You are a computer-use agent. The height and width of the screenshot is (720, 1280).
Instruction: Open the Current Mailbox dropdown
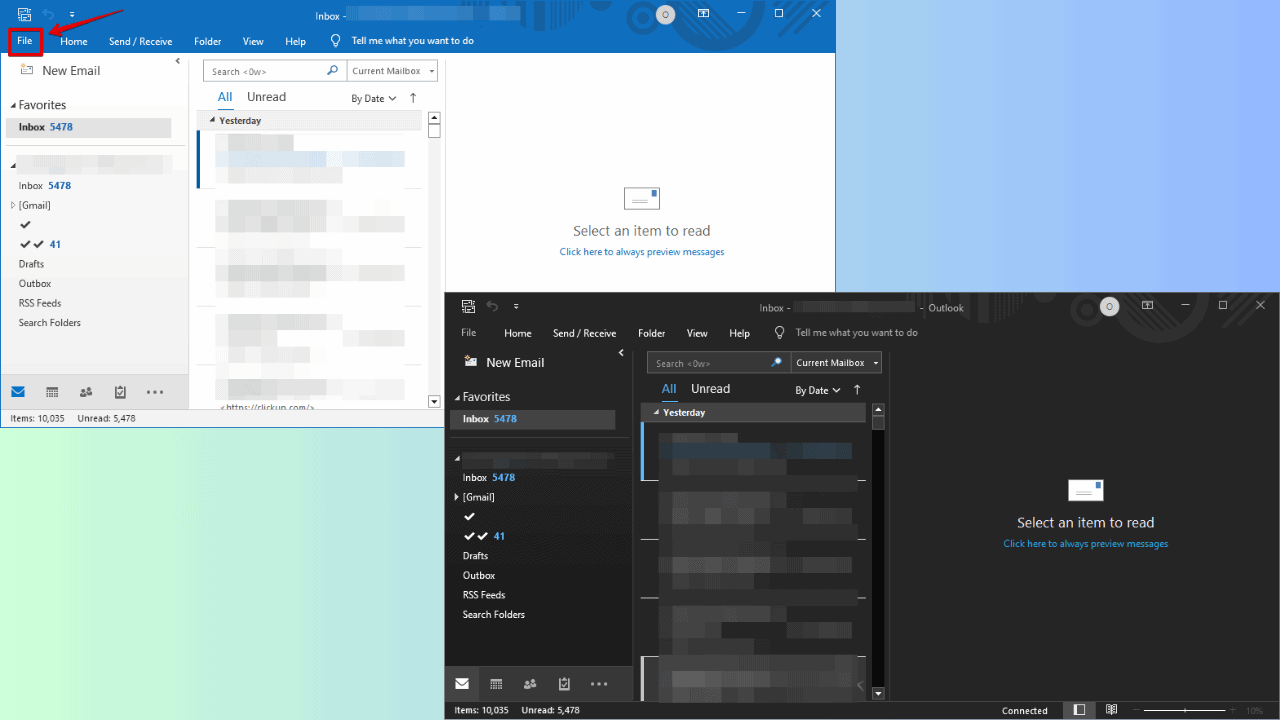428,70
